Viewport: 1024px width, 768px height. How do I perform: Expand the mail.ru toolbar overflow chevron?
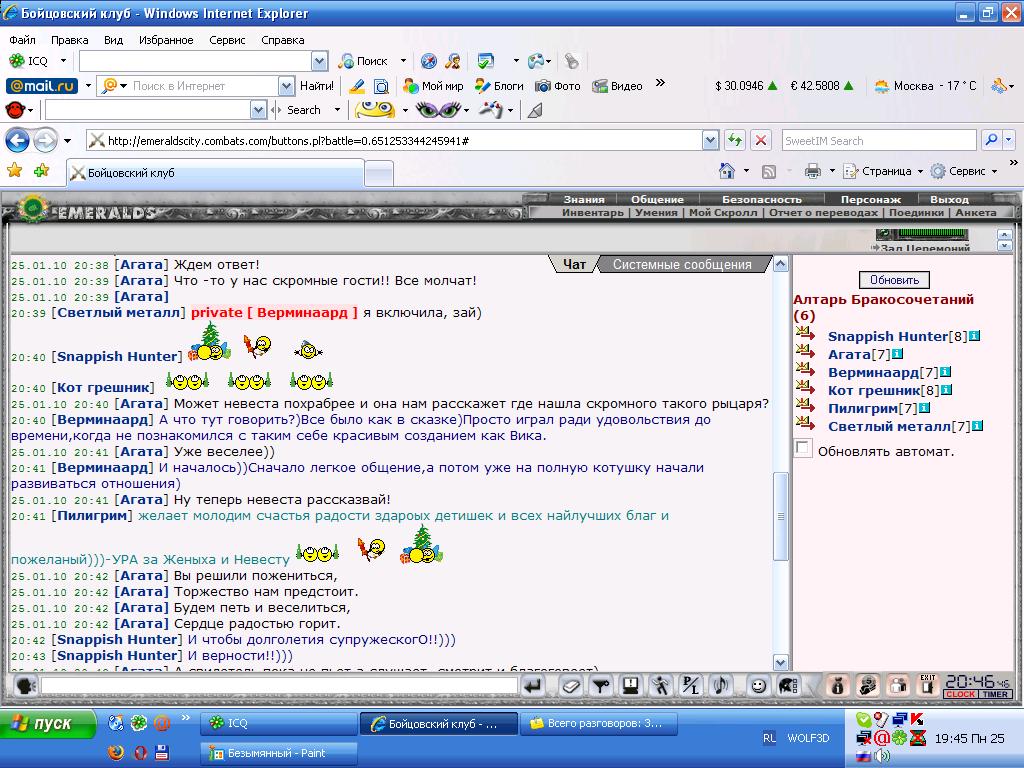tap(660, 83)
